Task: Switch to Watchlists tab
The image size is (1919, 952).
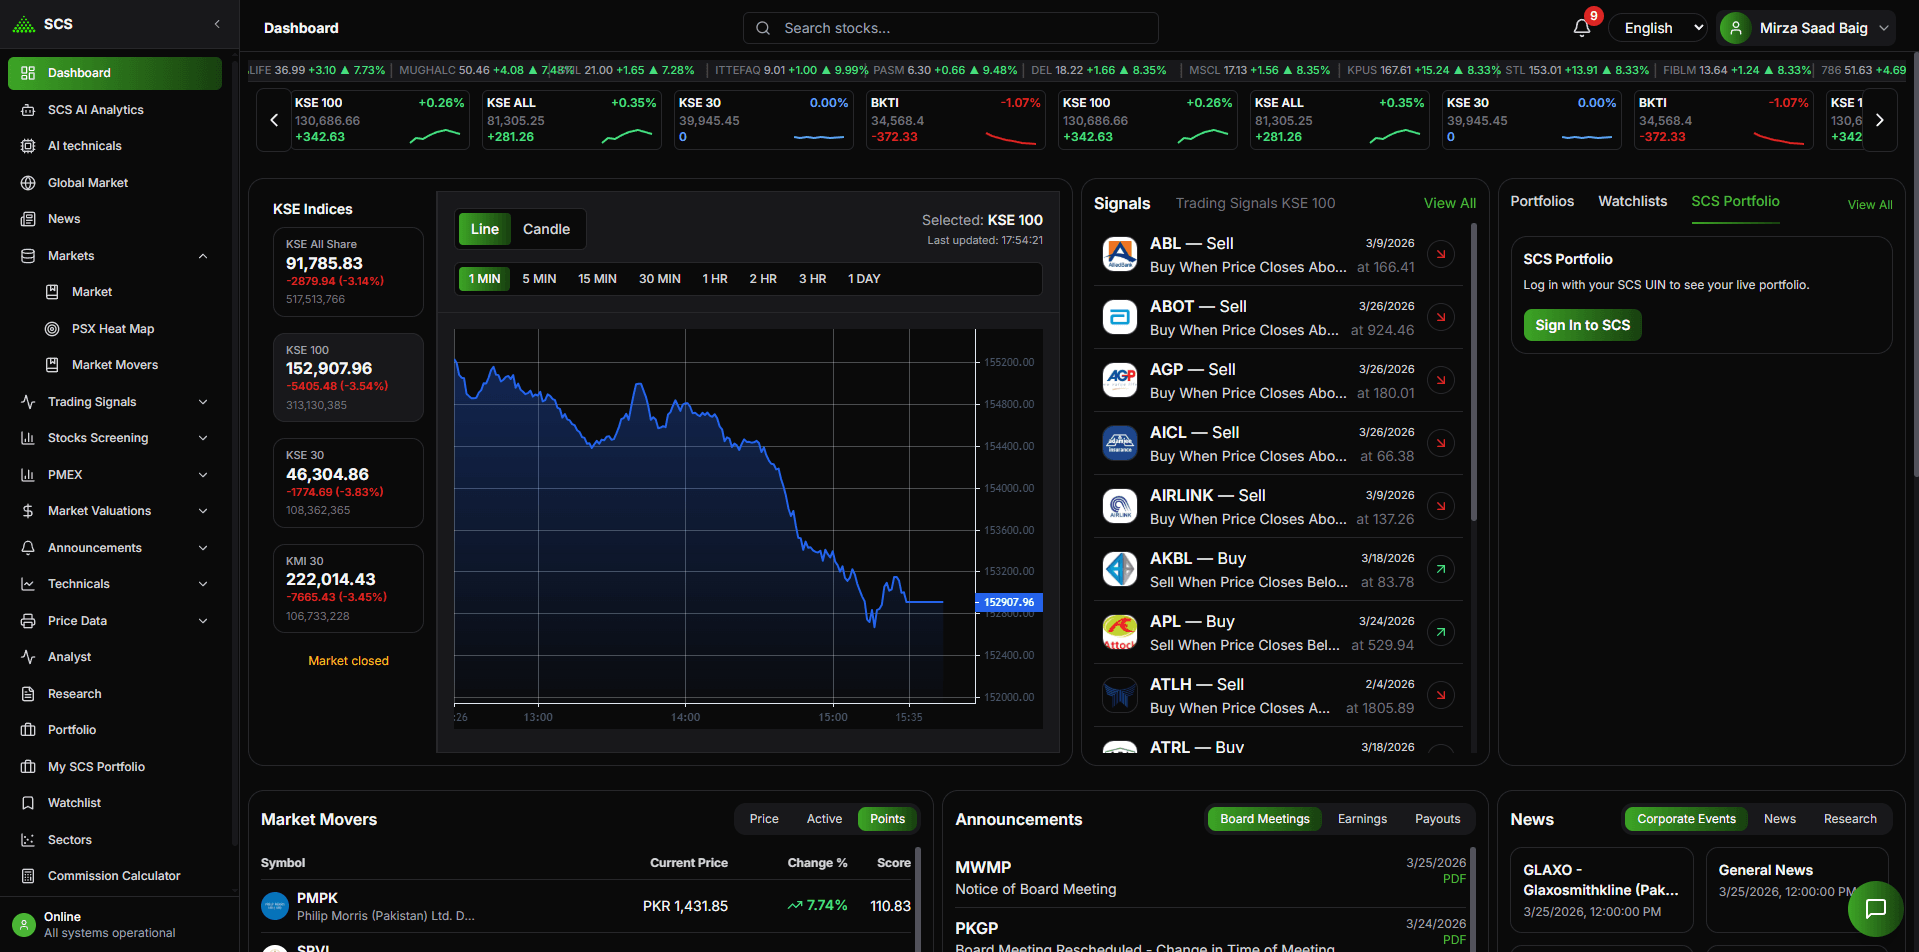Action: tap(1632, 201)
